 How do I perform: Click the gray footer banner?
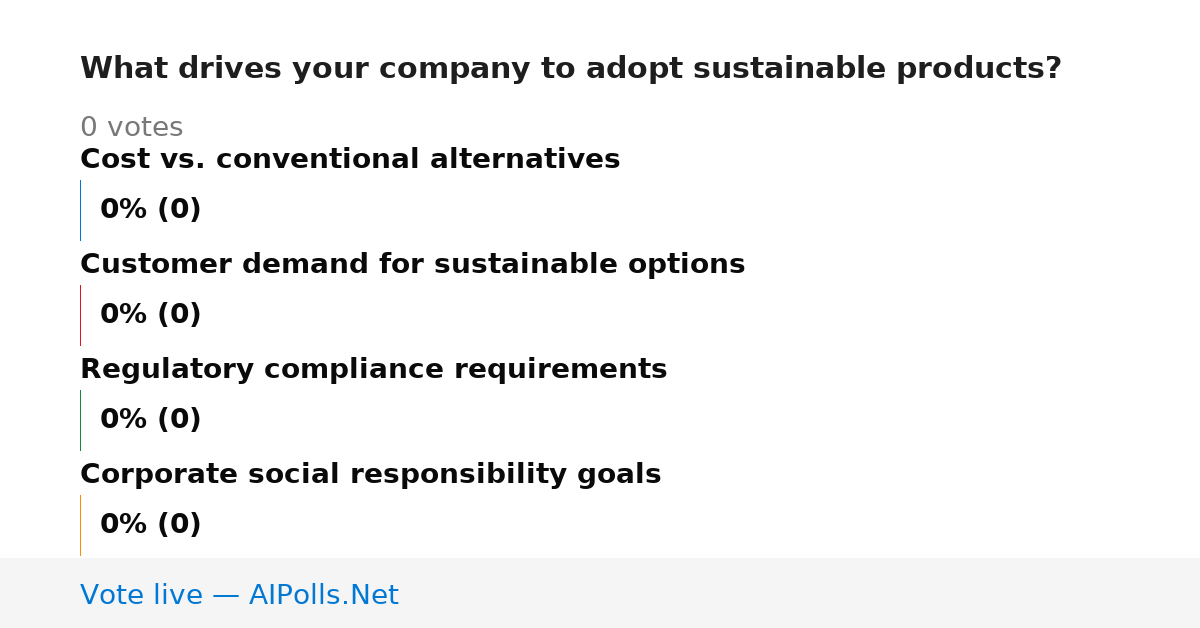click(600, 593)
